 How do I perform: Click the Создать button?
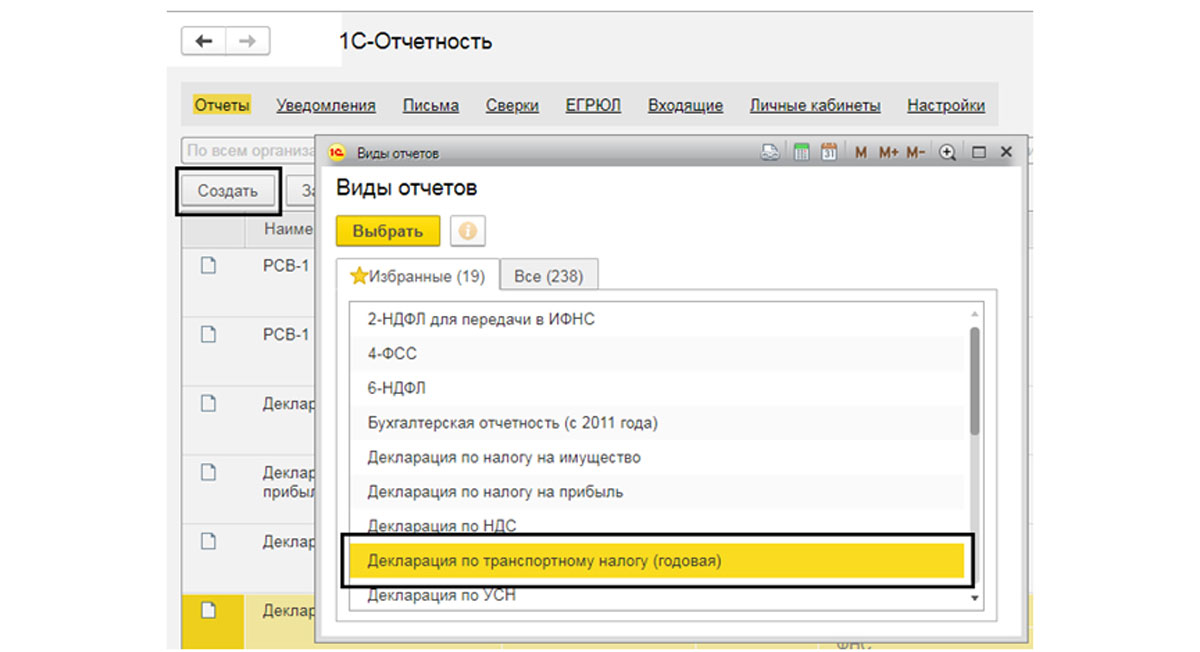(x=228, y=191)
